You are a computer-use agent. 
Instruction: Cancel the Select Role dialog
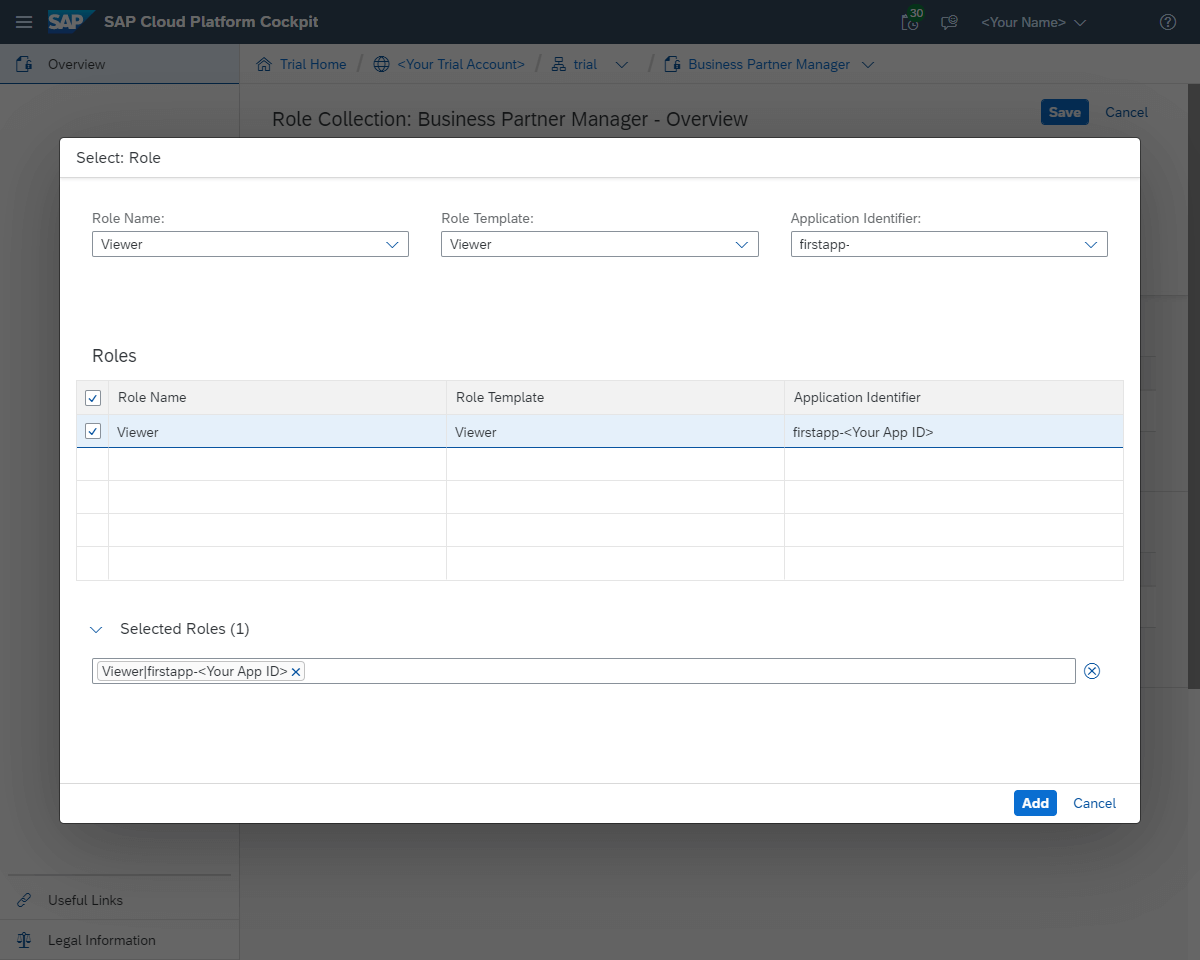[x=1094, y=803]
